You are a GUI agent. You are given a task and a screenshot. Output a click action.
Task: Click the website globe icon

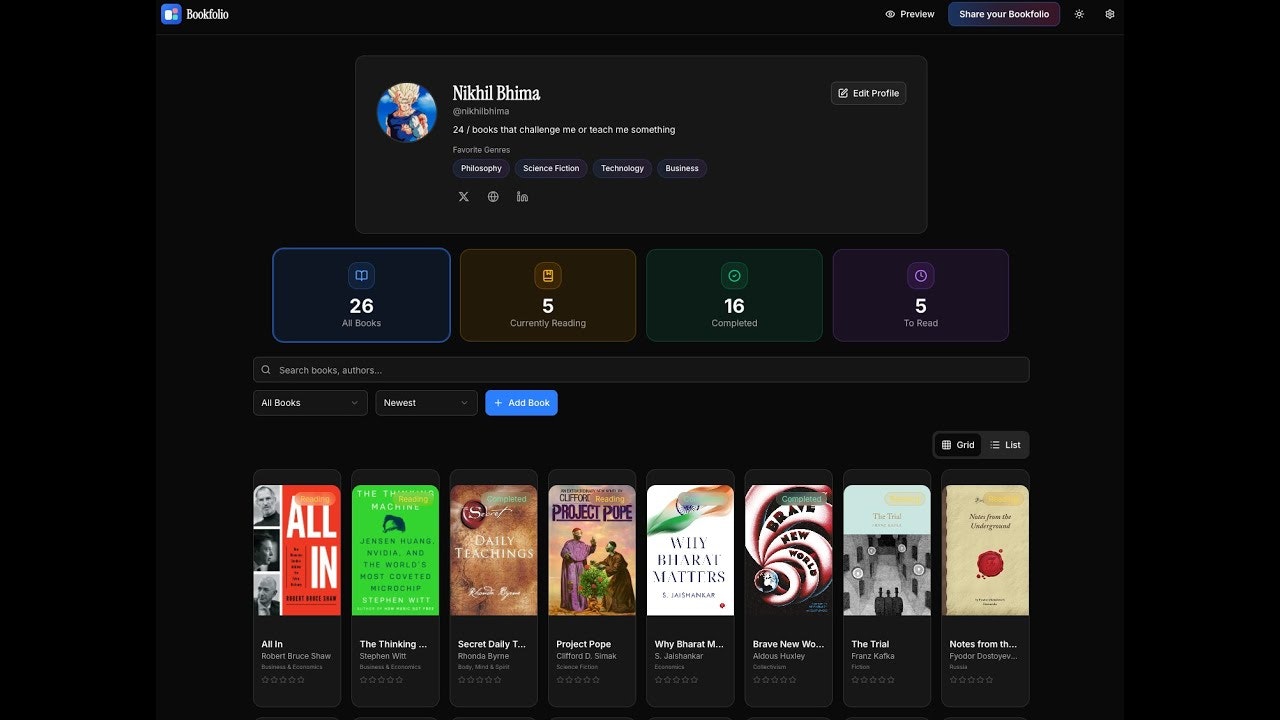(493, 196)
